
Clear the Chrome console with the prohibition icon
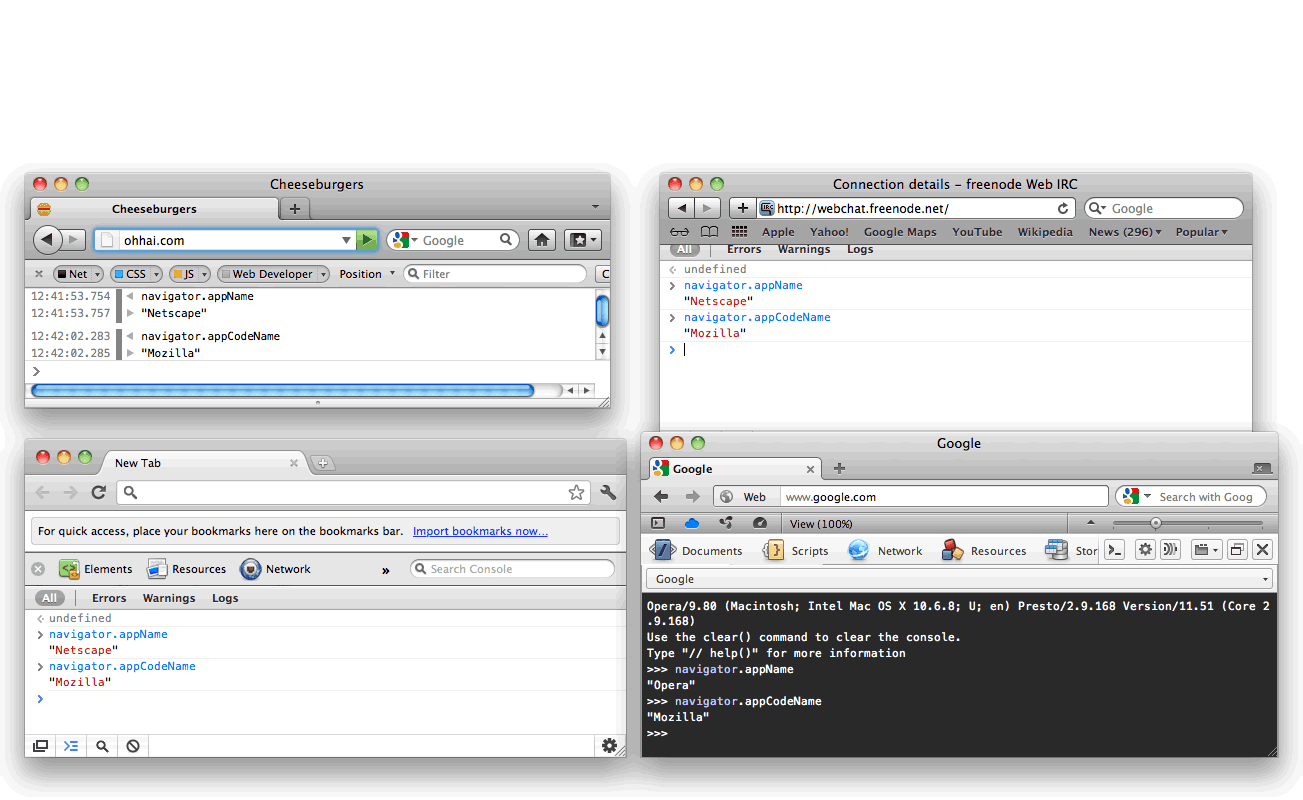132,745
